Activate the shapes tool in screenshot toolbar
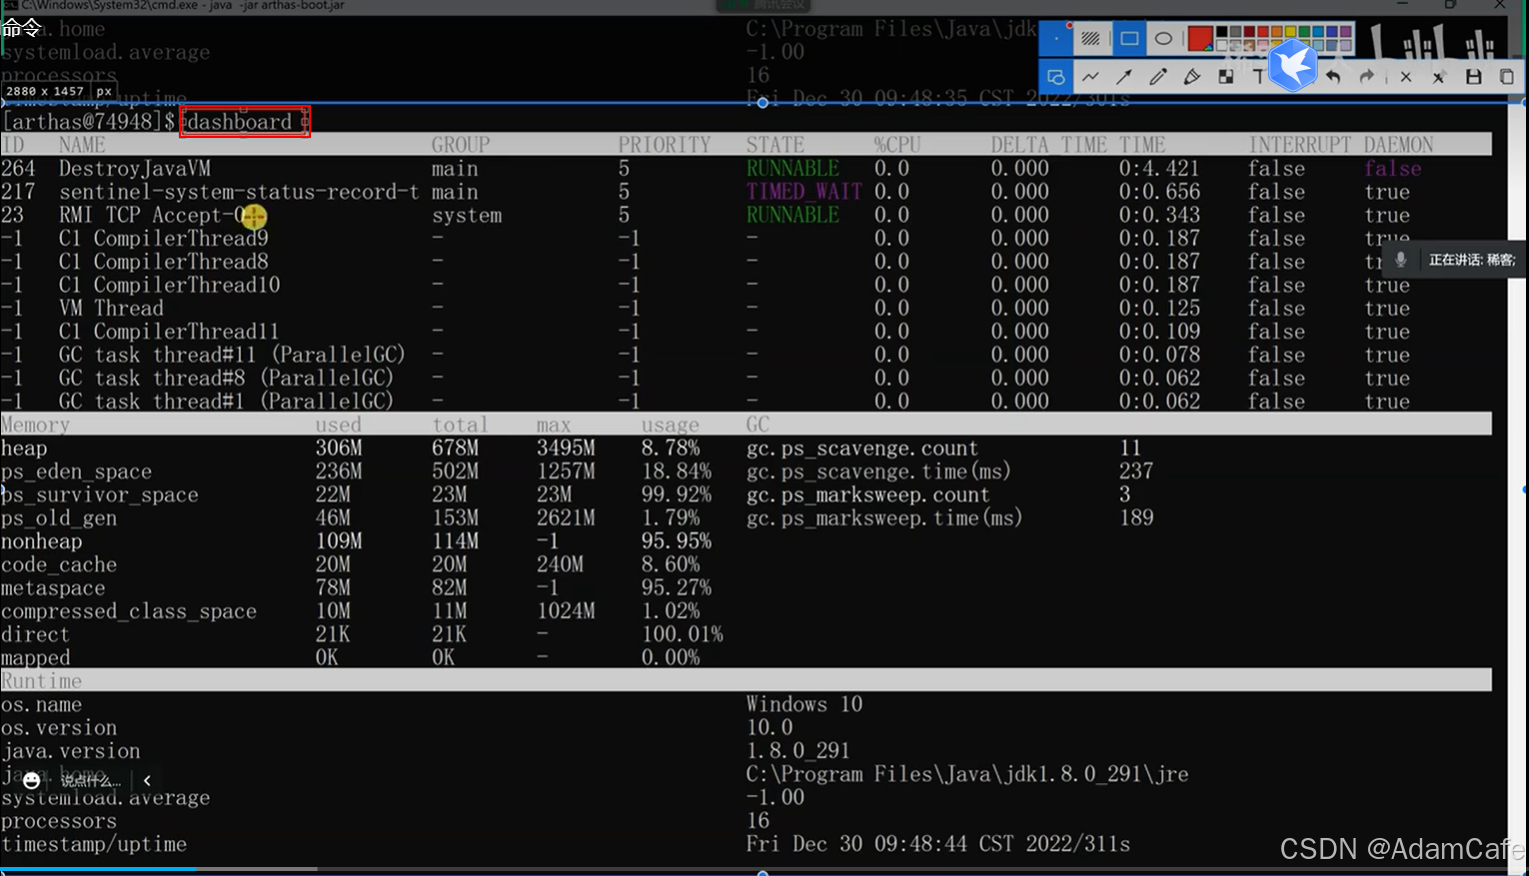This screenshot has height=876, width=1529. pyautogui.click(x=1056, y=77)
